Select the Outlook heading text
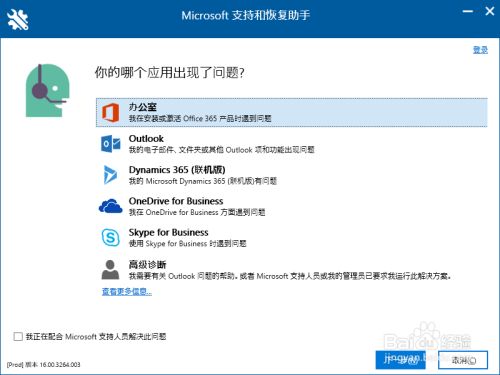 (x=146, y=138)
